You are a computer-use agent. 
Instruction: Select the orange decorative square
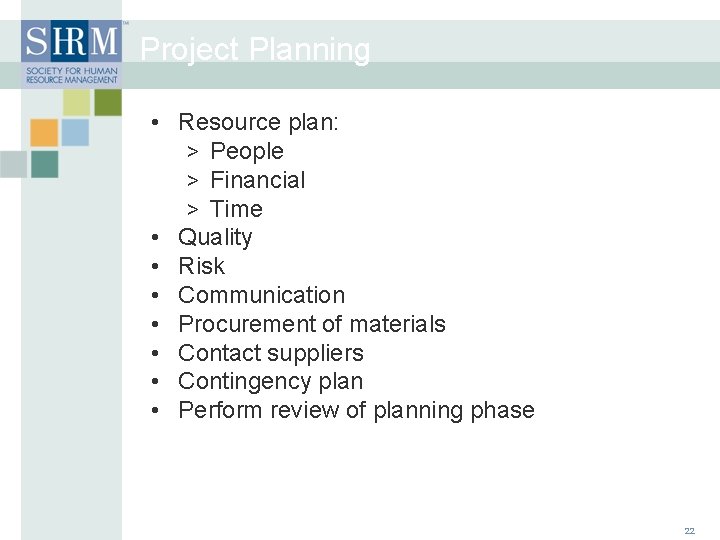pyautogui.click(x=44, y=133)
